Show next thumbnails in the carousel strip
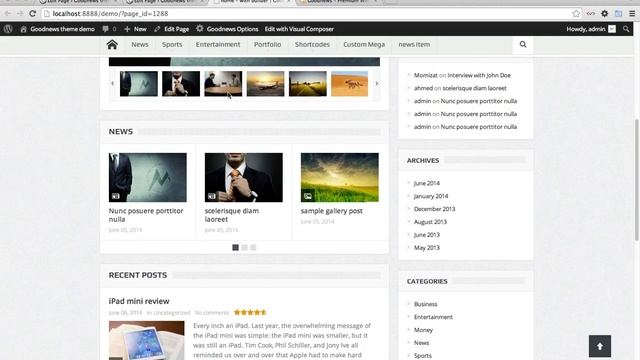The height and width of the screenshot is (360, 640). (376, 83)
